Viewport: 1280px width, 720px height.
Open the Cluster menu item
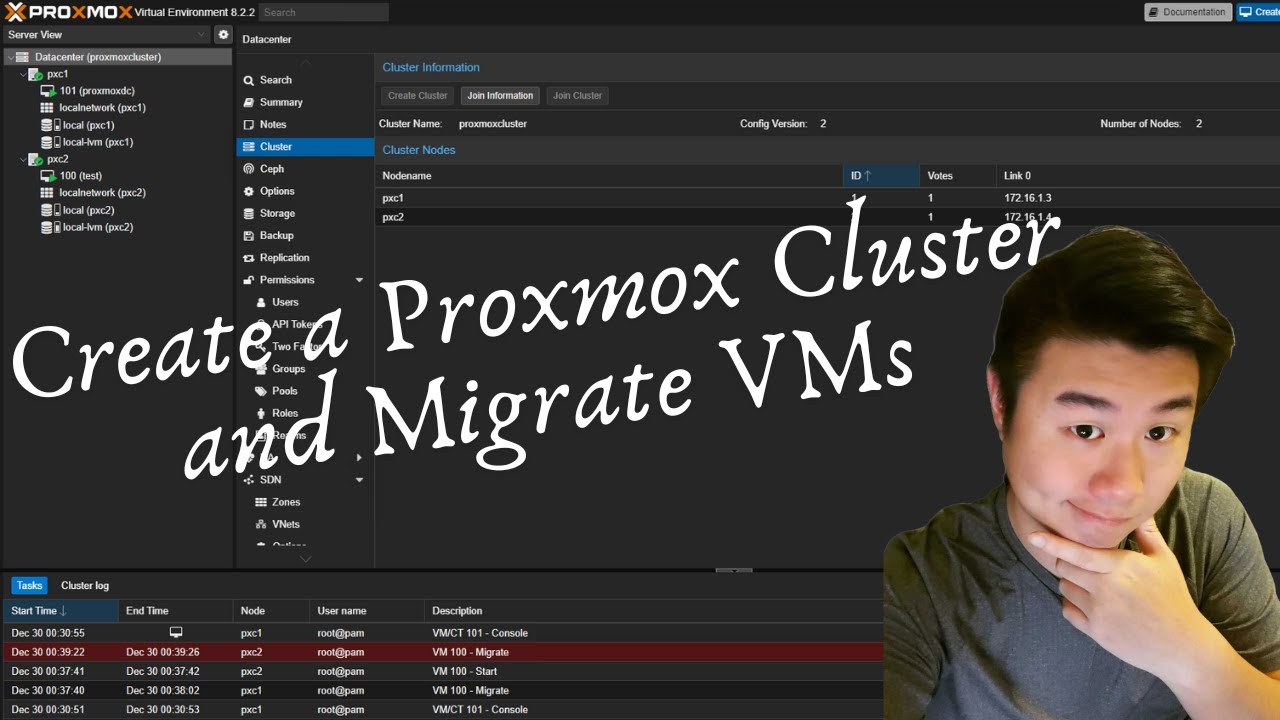tap(305, 146)
